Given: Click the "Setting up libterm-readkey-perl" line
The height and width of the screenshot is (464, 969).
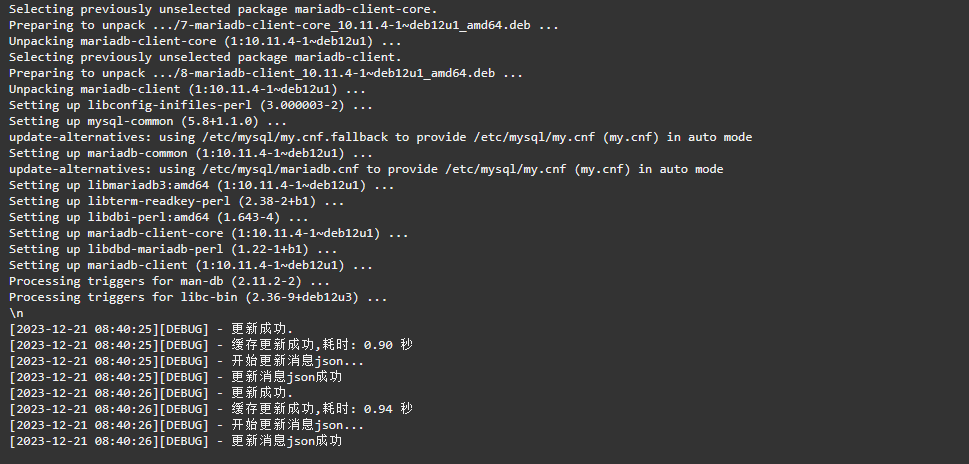Looking at the screenshot, I should coord(177,201).
